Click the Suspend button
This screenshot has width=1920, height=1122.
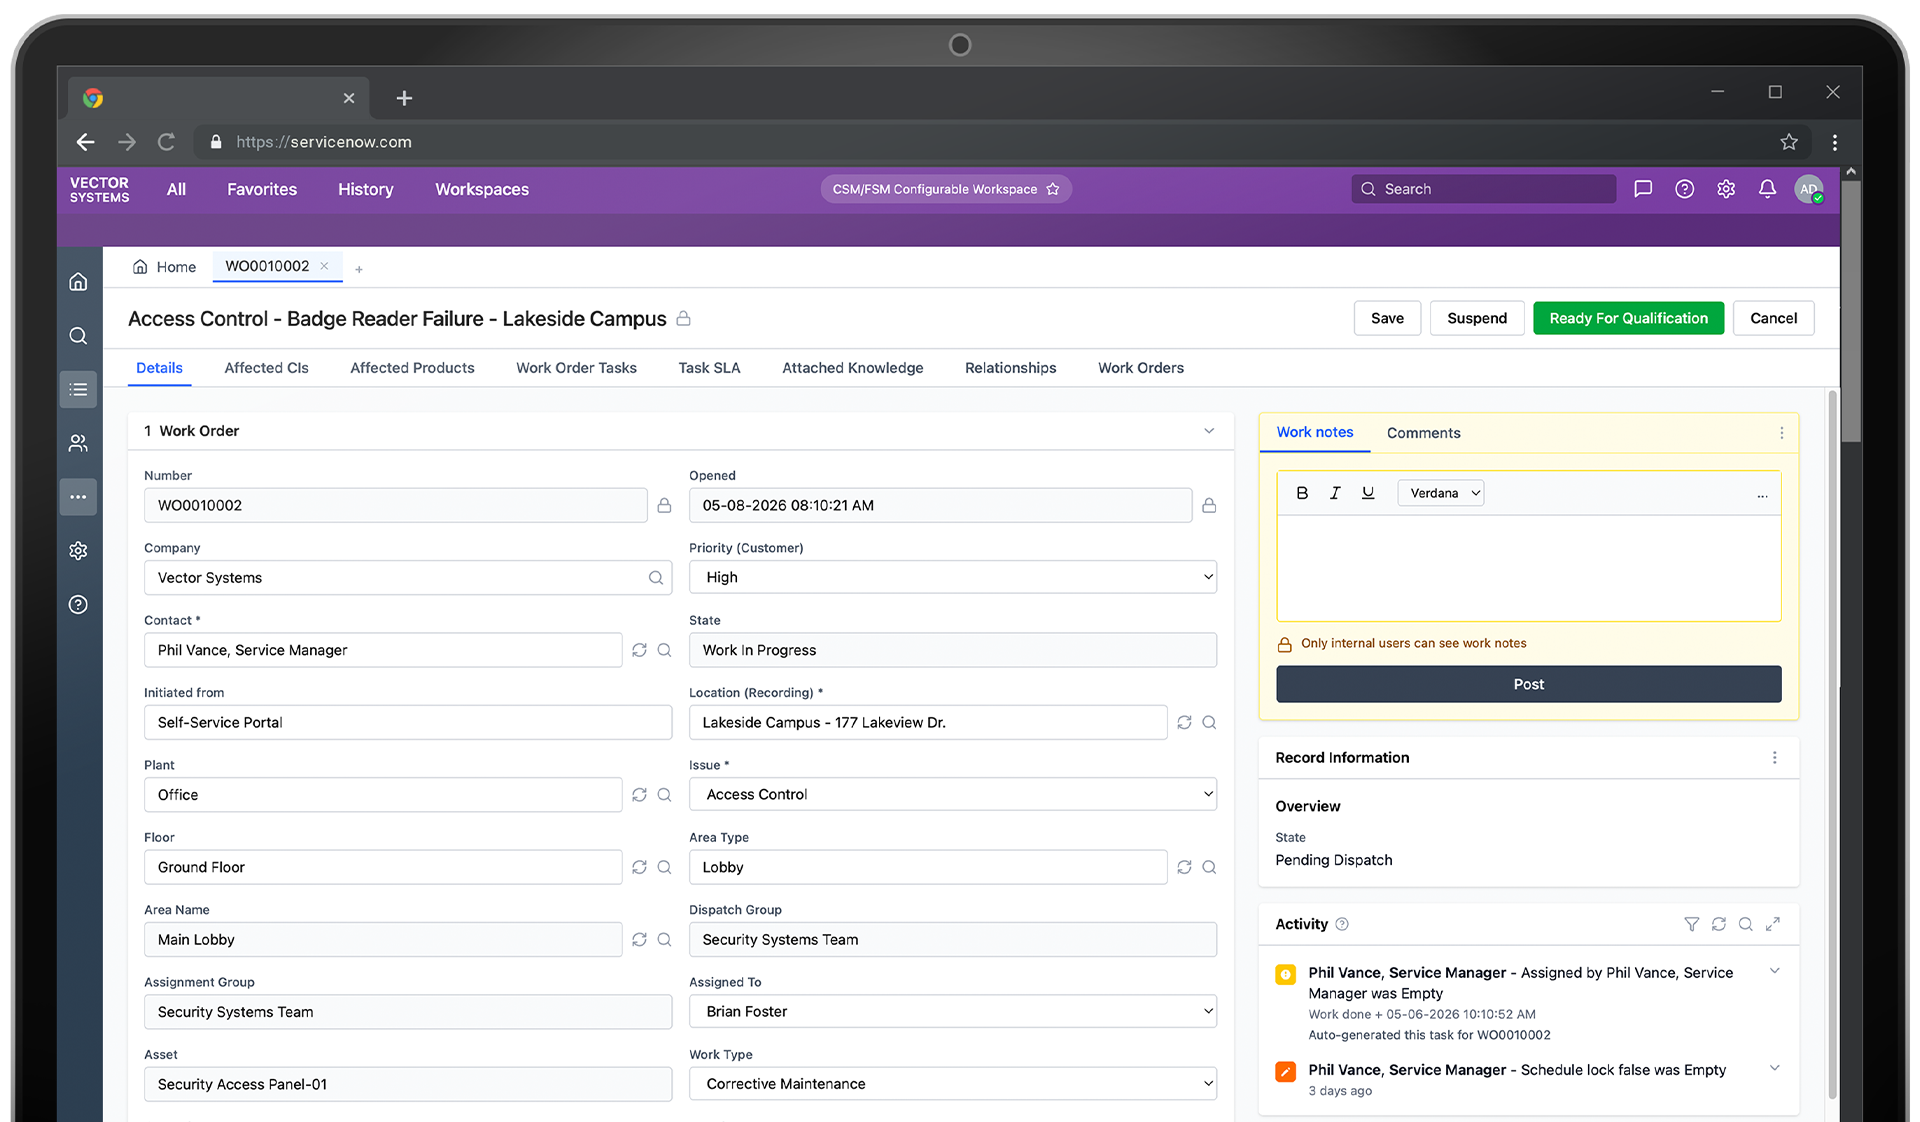point(1477,318)
